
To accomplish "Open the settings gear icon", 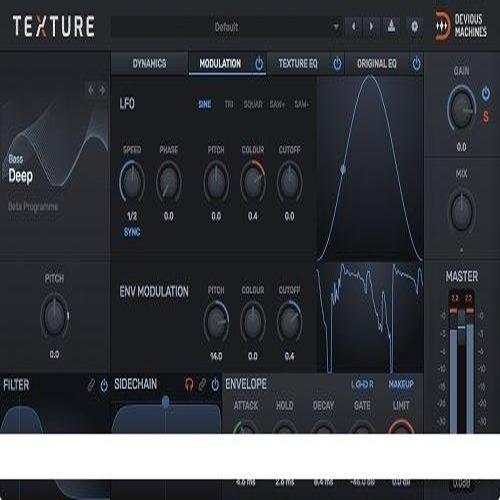I will click(414, 26).
